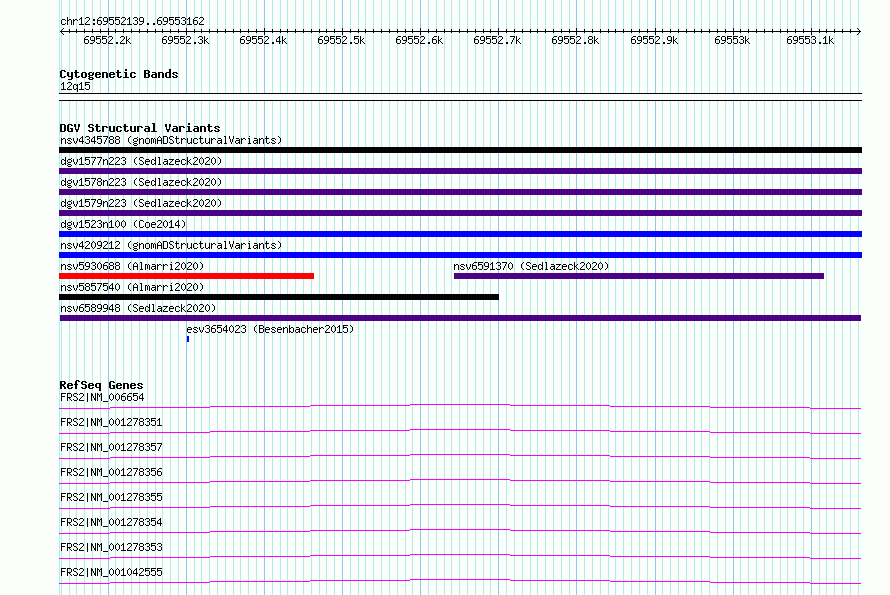Click the small blue esv3654023 marker
890x595 pixels.
pos(188,339)
